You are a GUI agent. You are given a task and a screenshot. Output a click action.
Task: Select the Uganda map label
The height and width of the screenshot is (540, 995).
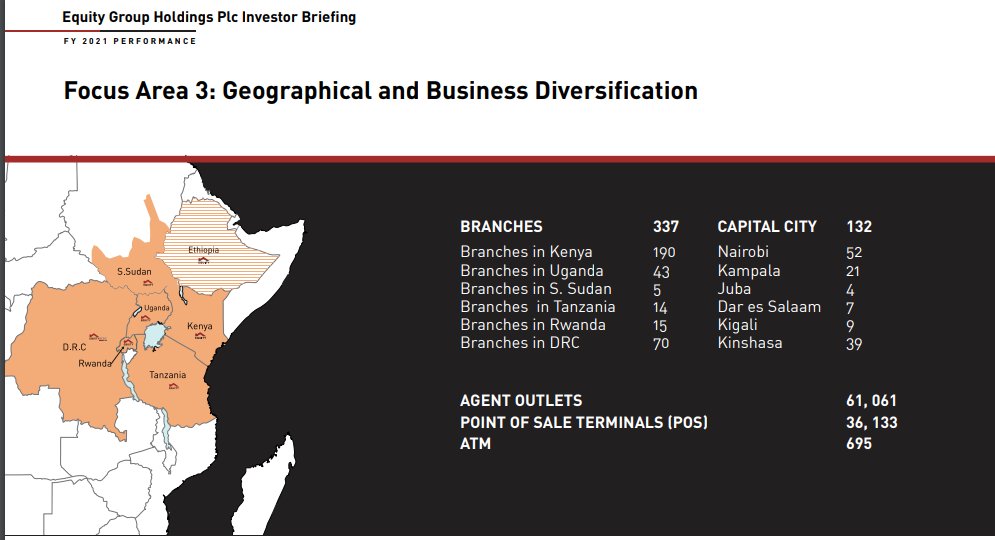(157, 308)
